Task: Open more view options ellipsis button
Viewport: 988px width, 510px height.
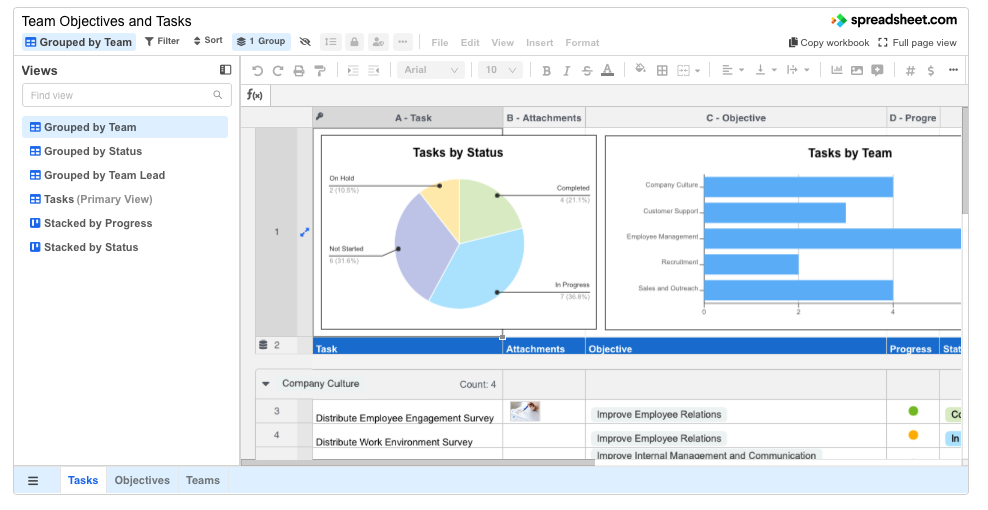Action: tap(403, 42)
